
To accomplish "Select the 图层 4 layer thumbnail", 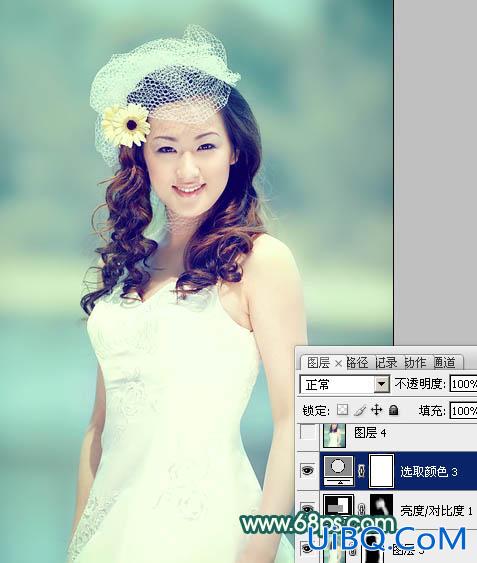I will point(334,435).
